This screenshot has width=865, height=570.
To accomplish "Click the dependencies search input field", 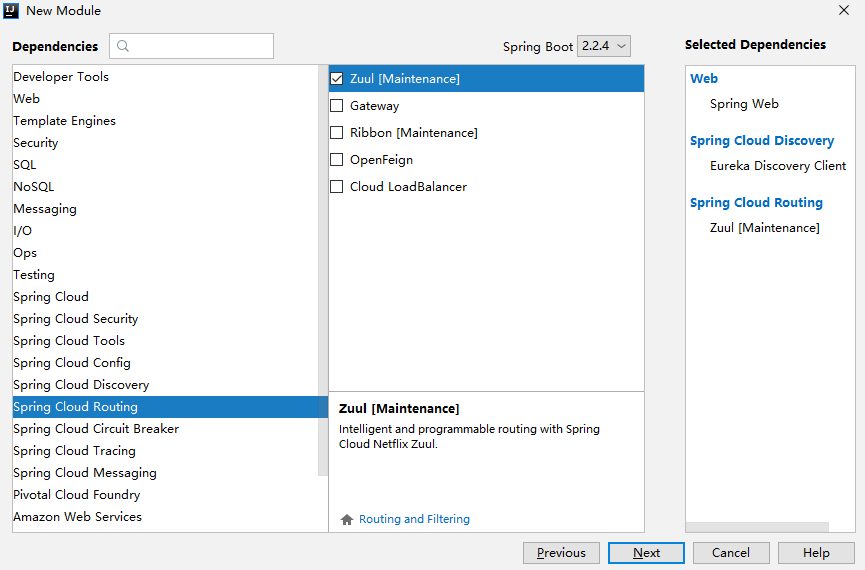I will tap(191, 46).
